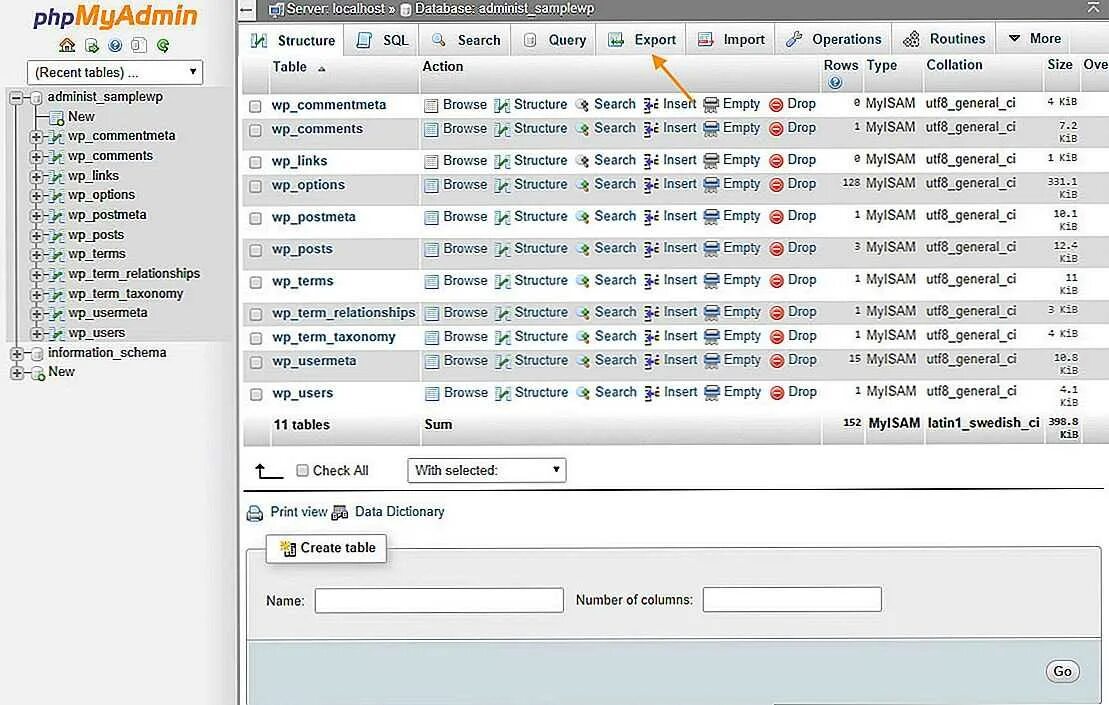The height and width of the screenshot is (705, 1109).
Task: Click the red Drop icon for wp_posts
Action: (776, 249)
